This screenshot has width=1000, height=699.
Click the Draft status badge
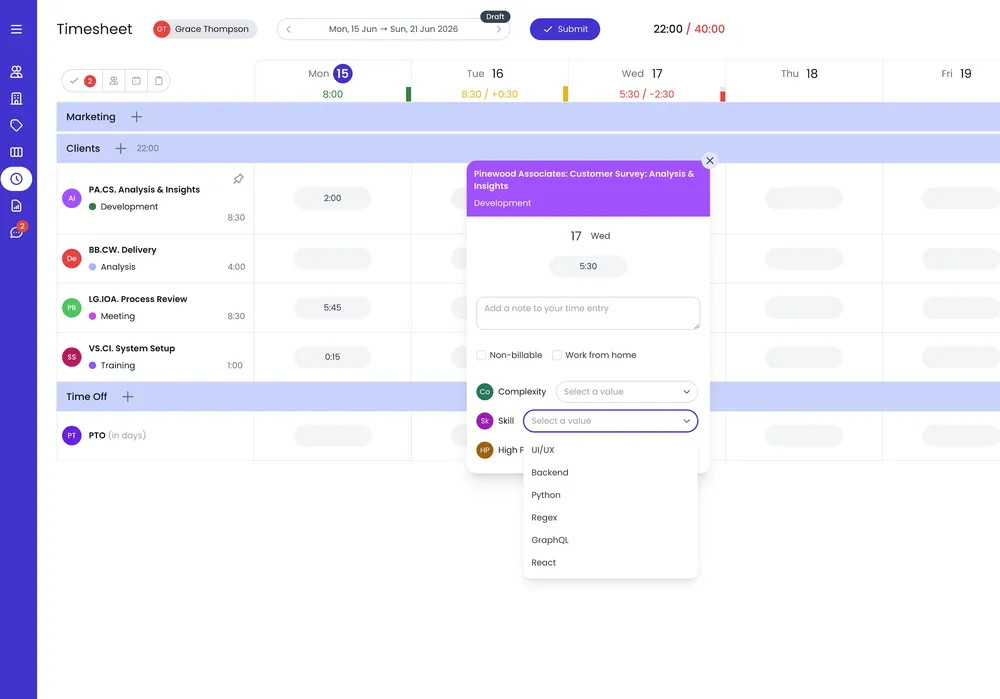coord(495,17)
